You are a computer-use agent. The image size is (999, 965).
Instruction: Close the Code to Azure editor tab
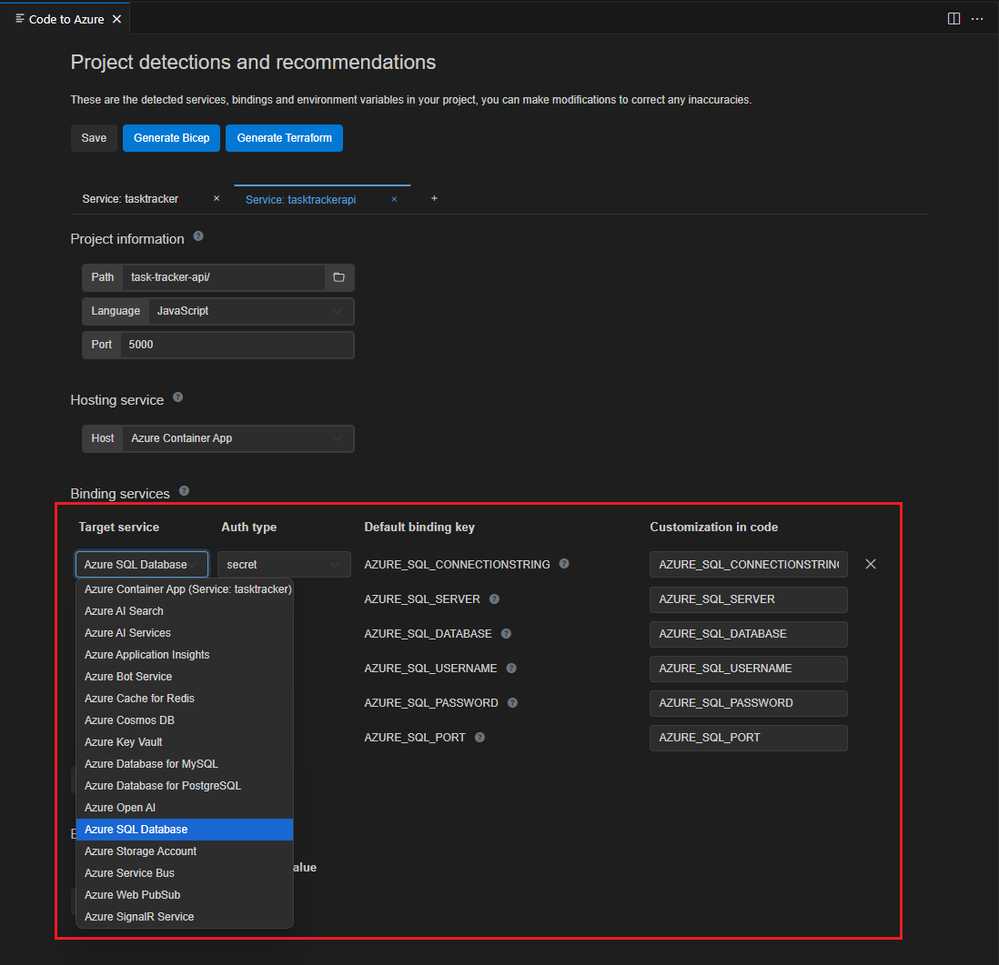tap(117, 19)
